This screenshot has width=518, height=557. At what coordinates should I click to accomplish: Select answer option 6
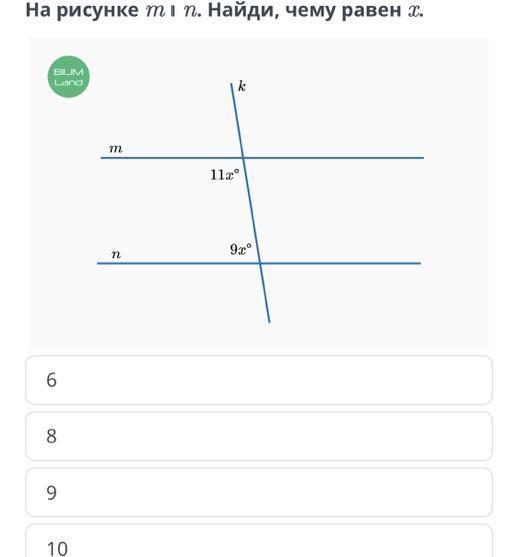(259, 380)
